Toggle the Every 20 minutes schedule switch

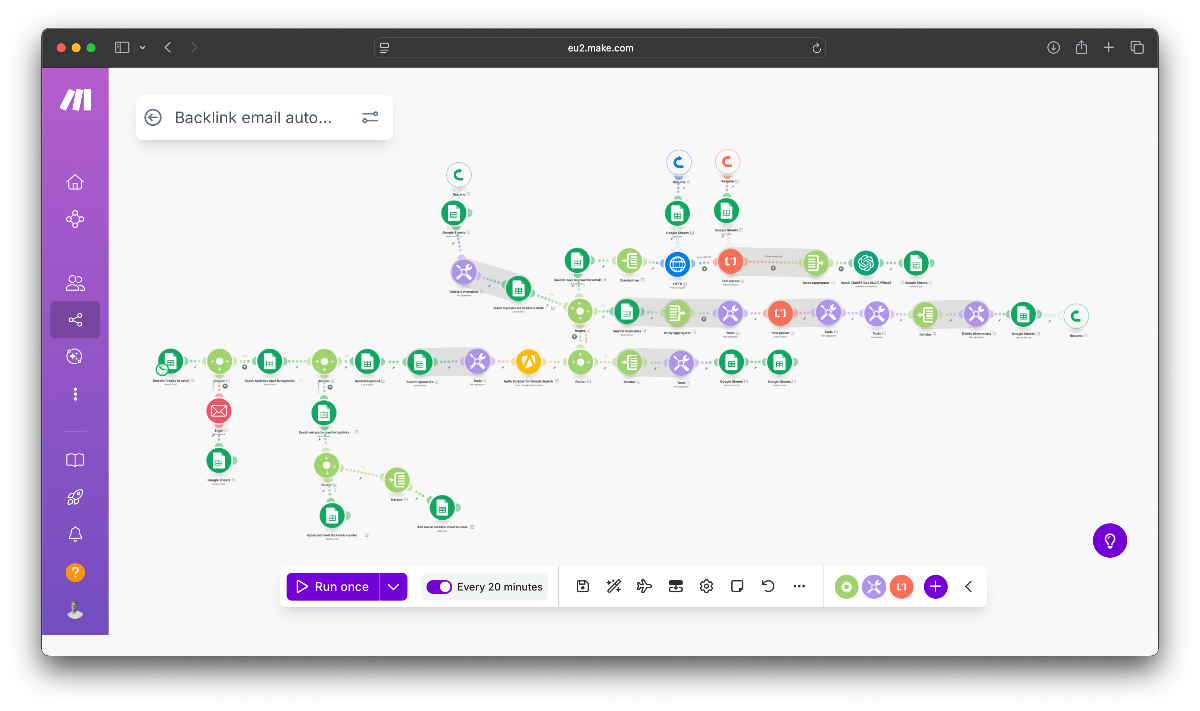[x=439, y=587]
